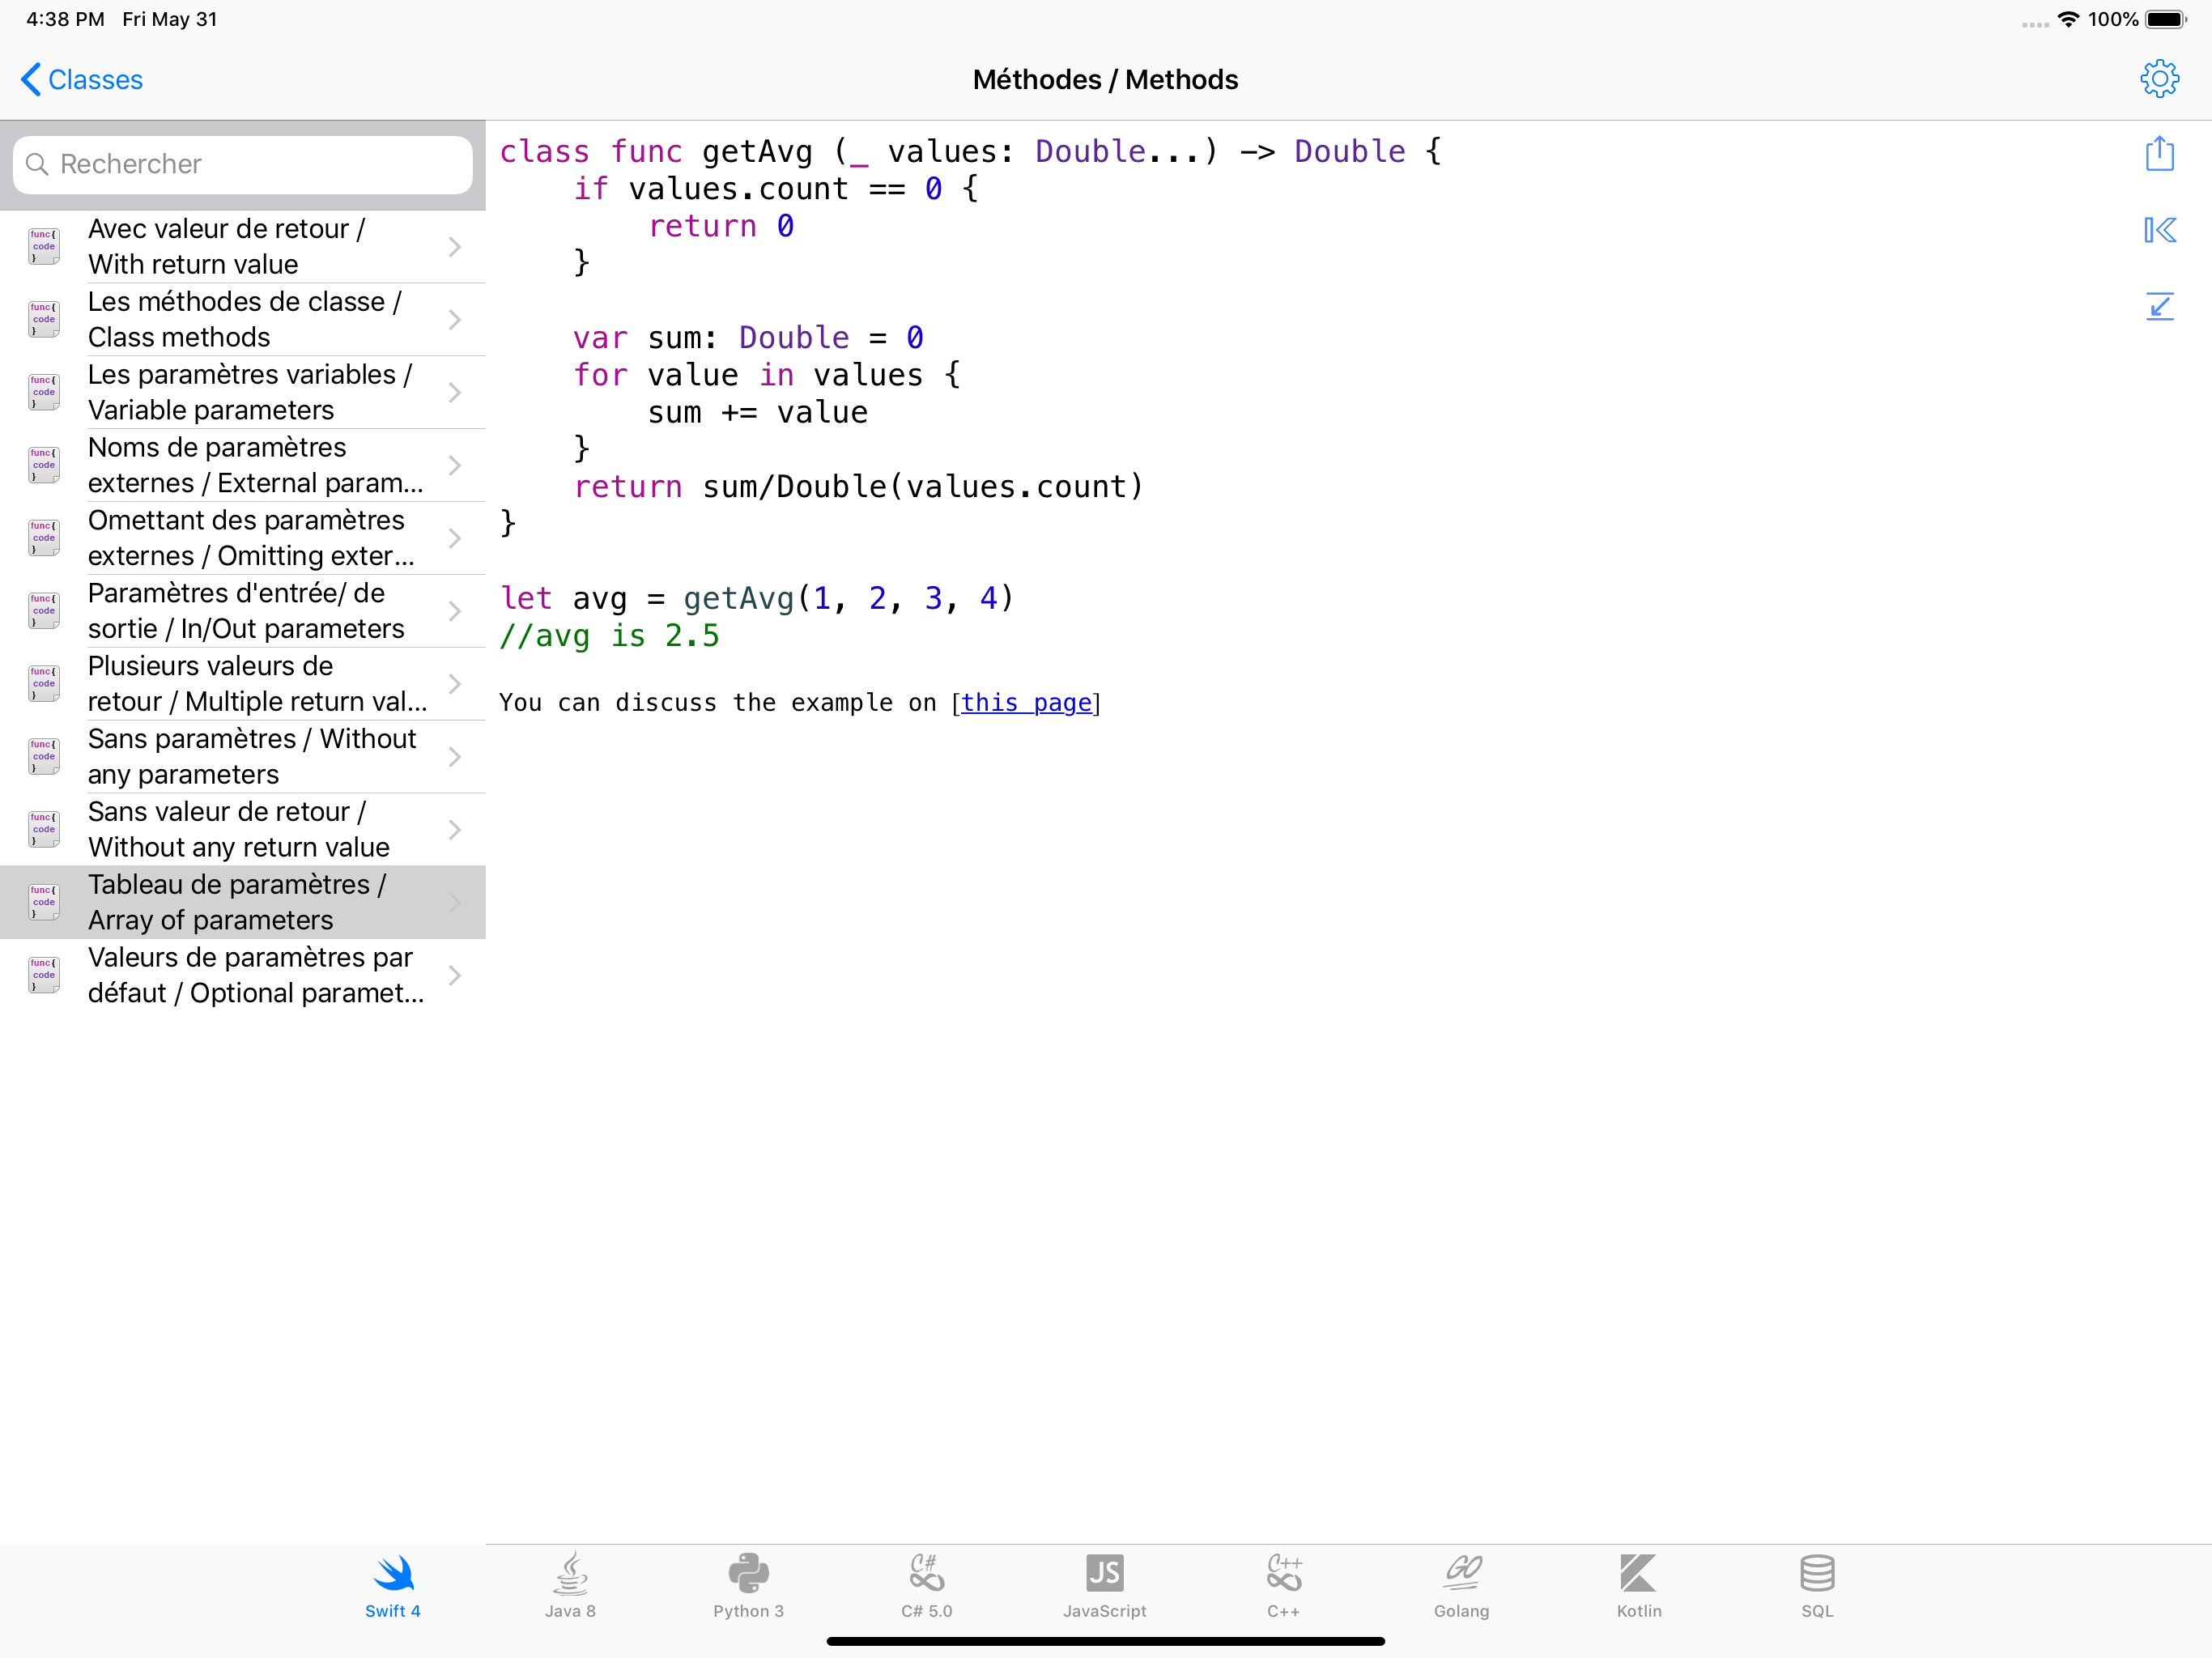This screenshot has width=2212, height=1658.
Task: Expand the Variable parameters entry
Action: [x=456, y=392]
